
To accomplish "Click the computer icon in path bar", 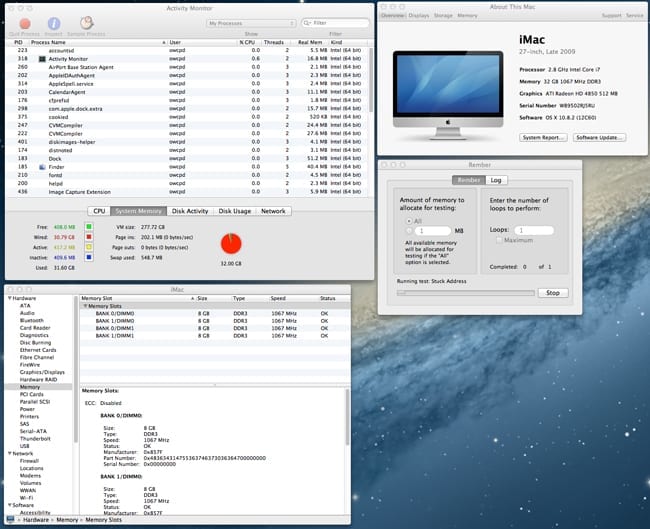I will pos(10,521).
